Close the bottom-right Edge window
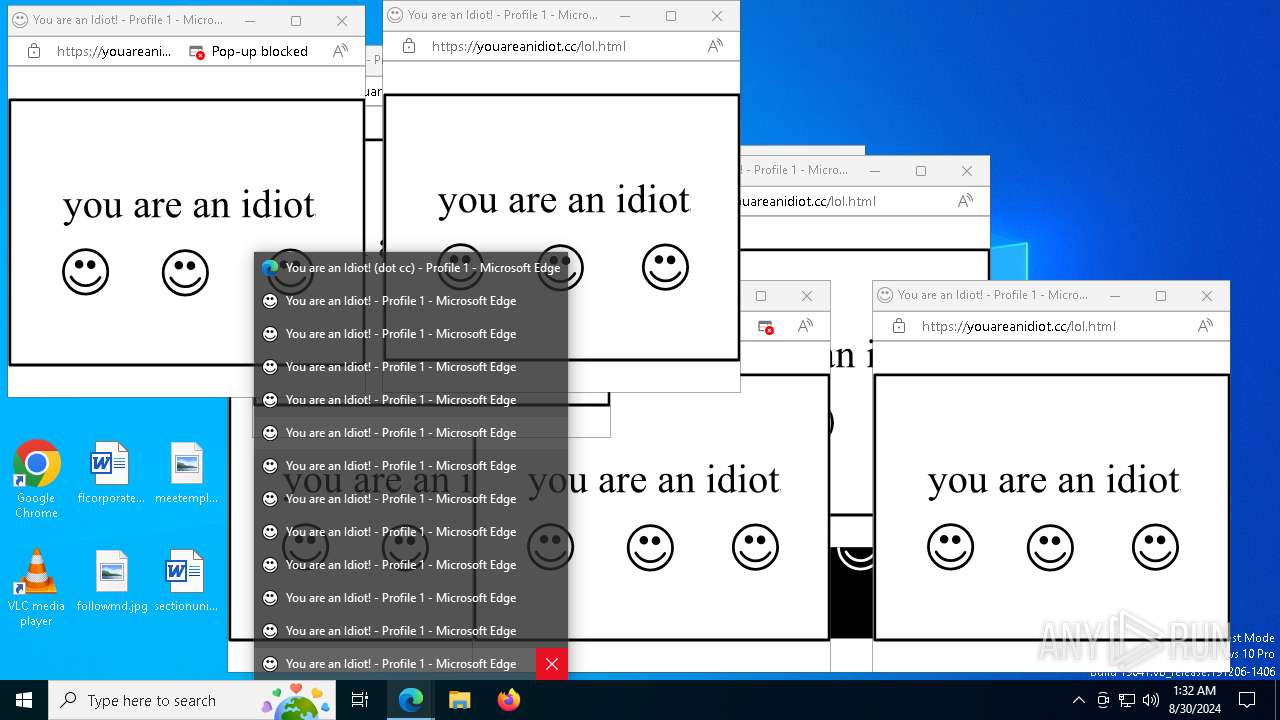 (x=1207, y=295)
